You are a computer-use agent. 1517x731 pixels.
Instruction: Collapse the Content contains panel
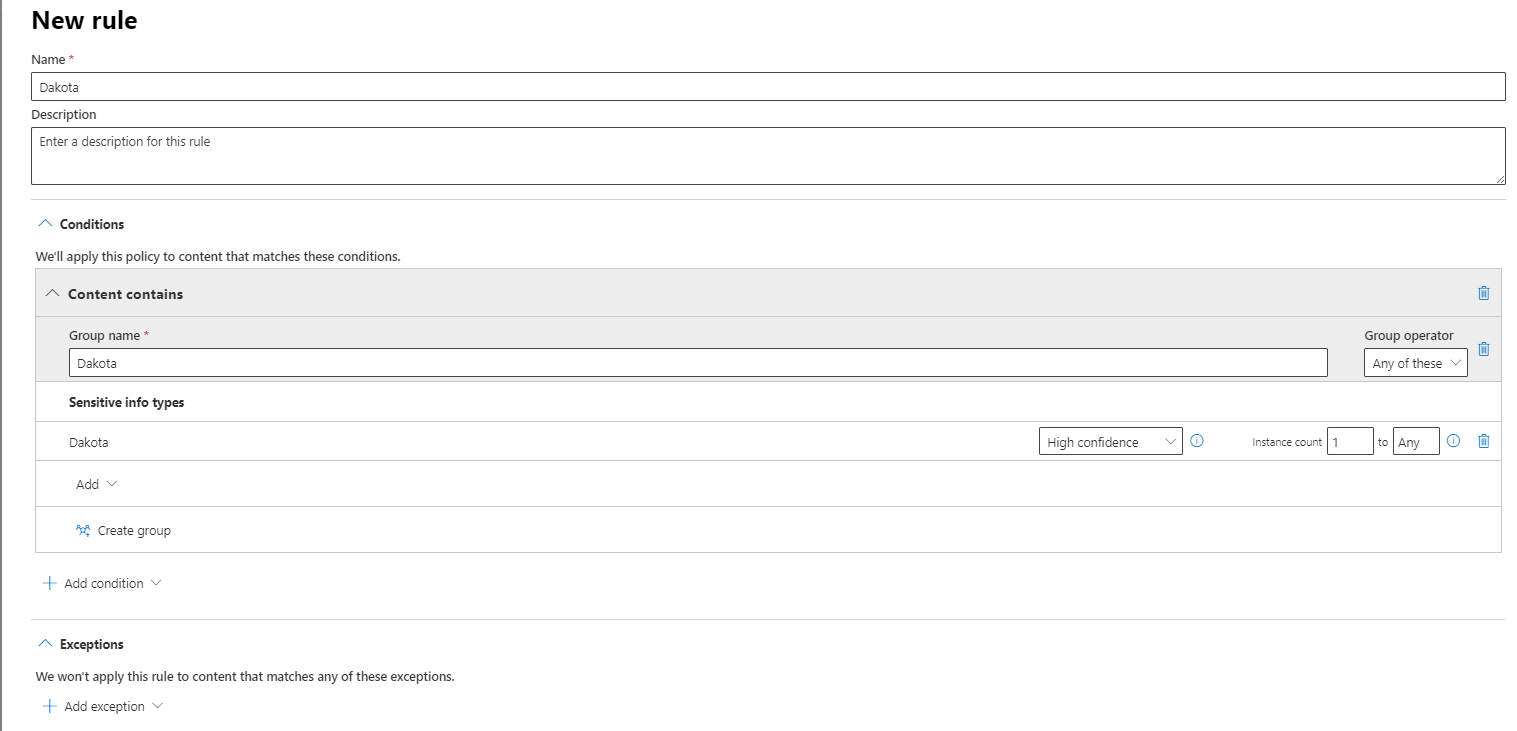pos(53,294)
